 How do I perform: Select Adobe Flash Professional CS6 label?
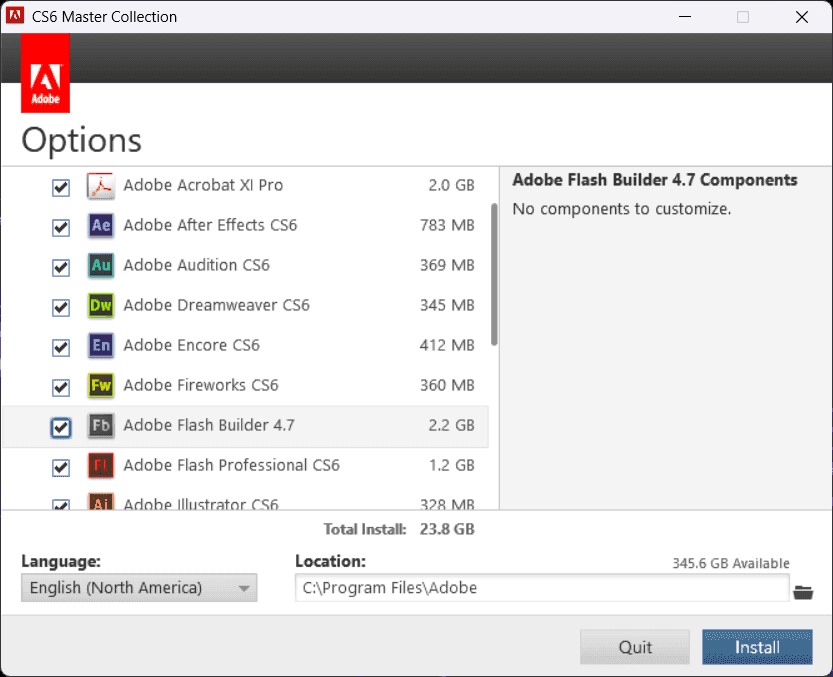click(232, 466)
